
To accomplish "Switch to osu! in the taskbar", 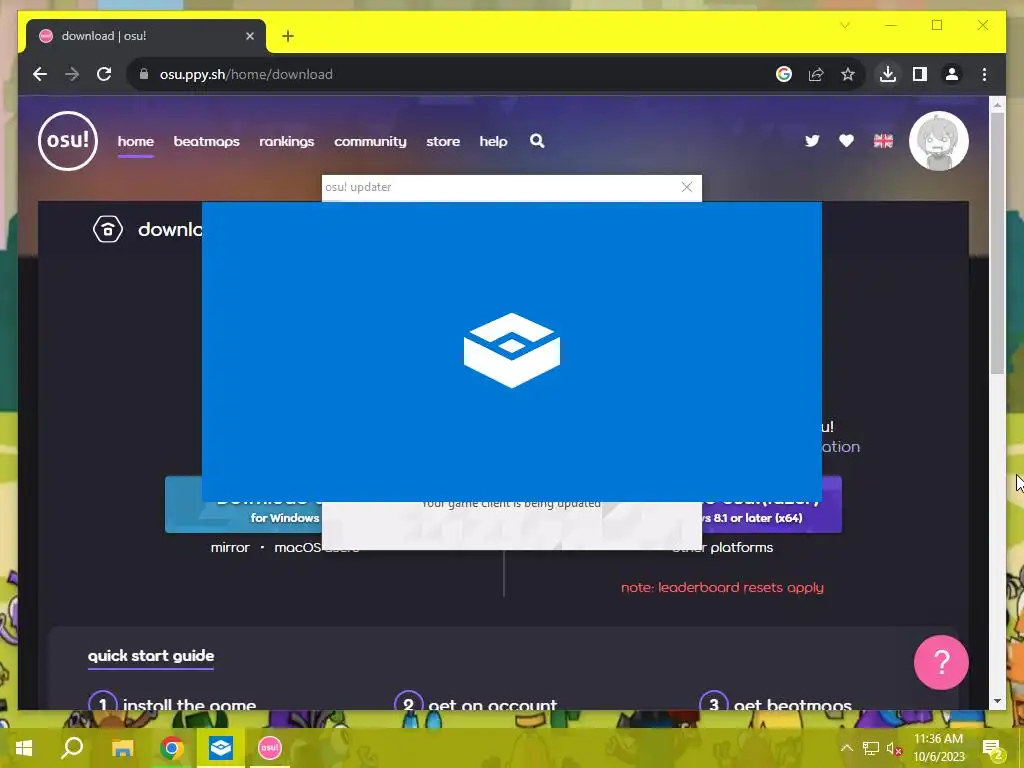I will (x=270, y=748).
